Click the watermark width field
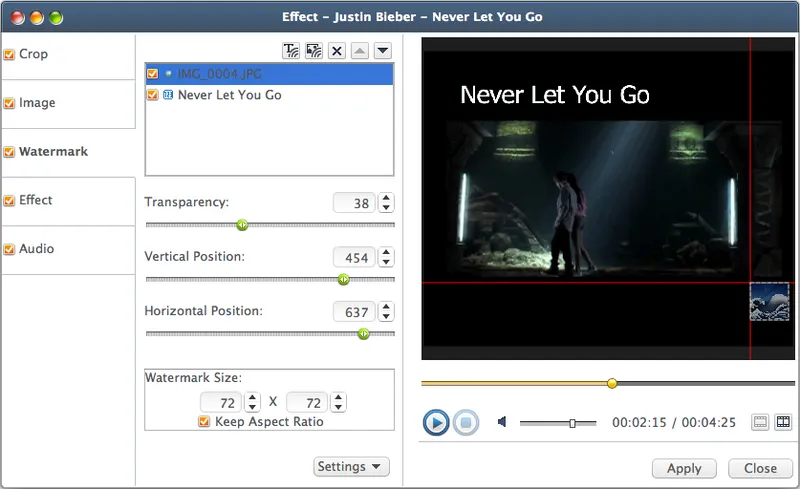This screenshot has height=489, width=800. point(221,402)
